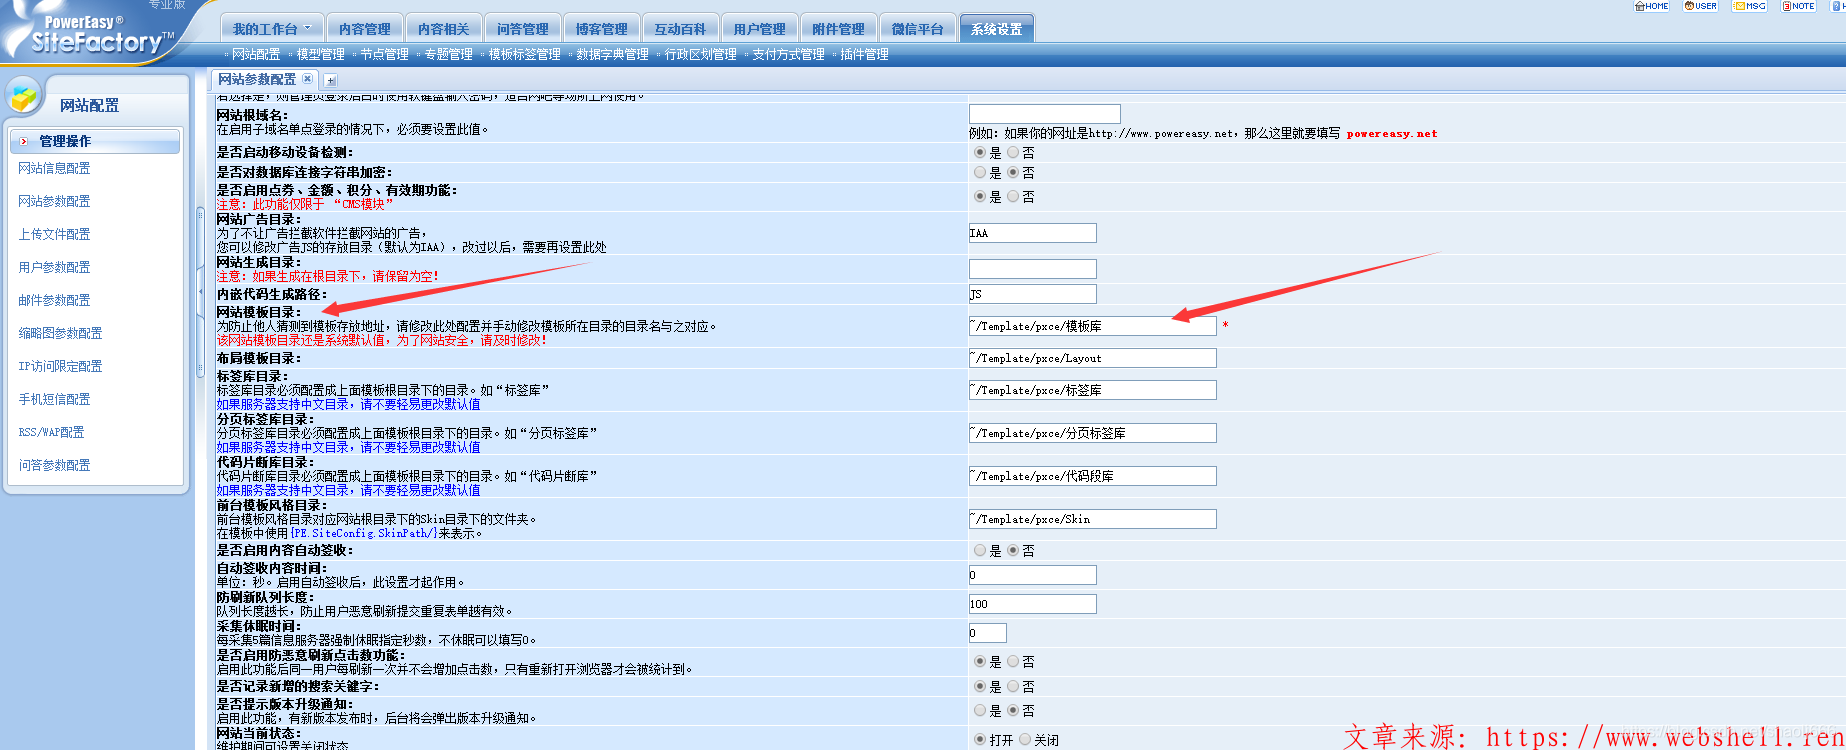Open 数据字典管理 submenu item
The image size is (1846, 750).
pos(612,54)
